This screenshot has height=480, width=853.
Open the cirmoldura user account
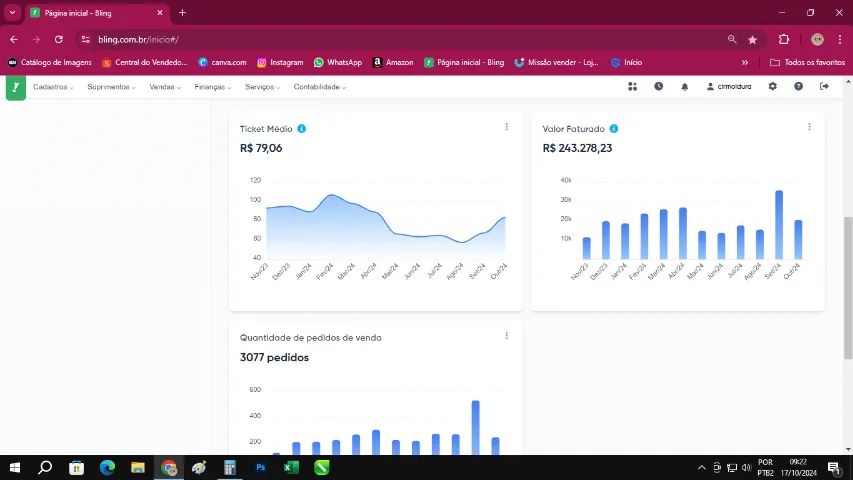point(733,87)
